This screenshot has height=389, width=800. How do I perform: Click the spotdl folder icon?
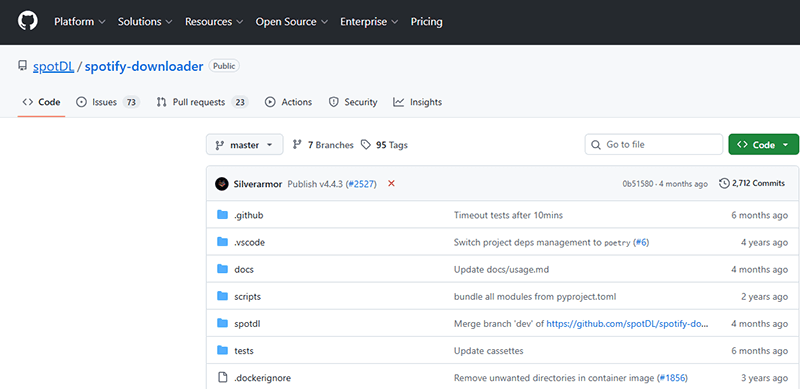coord(222,323)
